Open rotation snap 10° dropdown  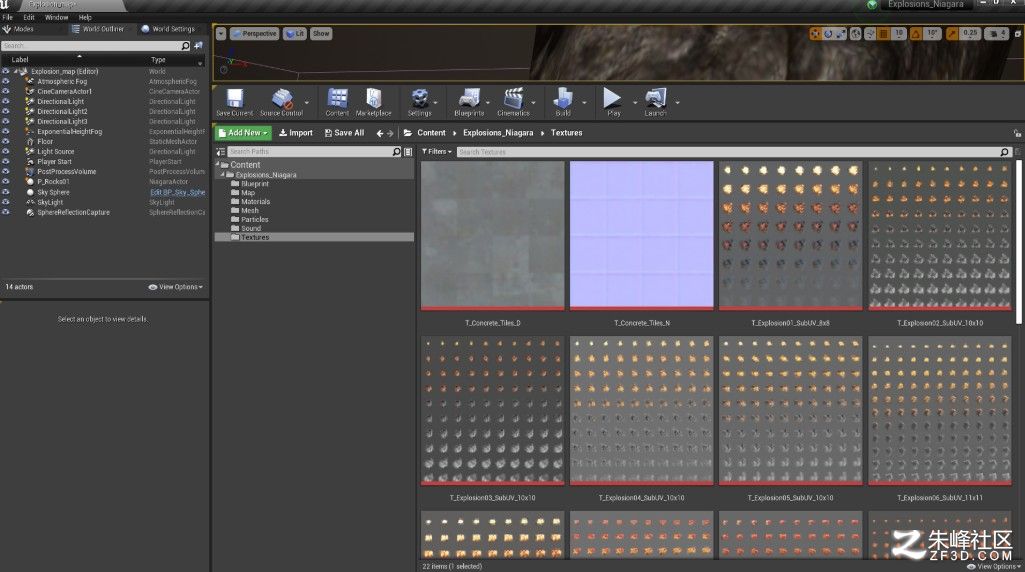(x=933, y=33)
